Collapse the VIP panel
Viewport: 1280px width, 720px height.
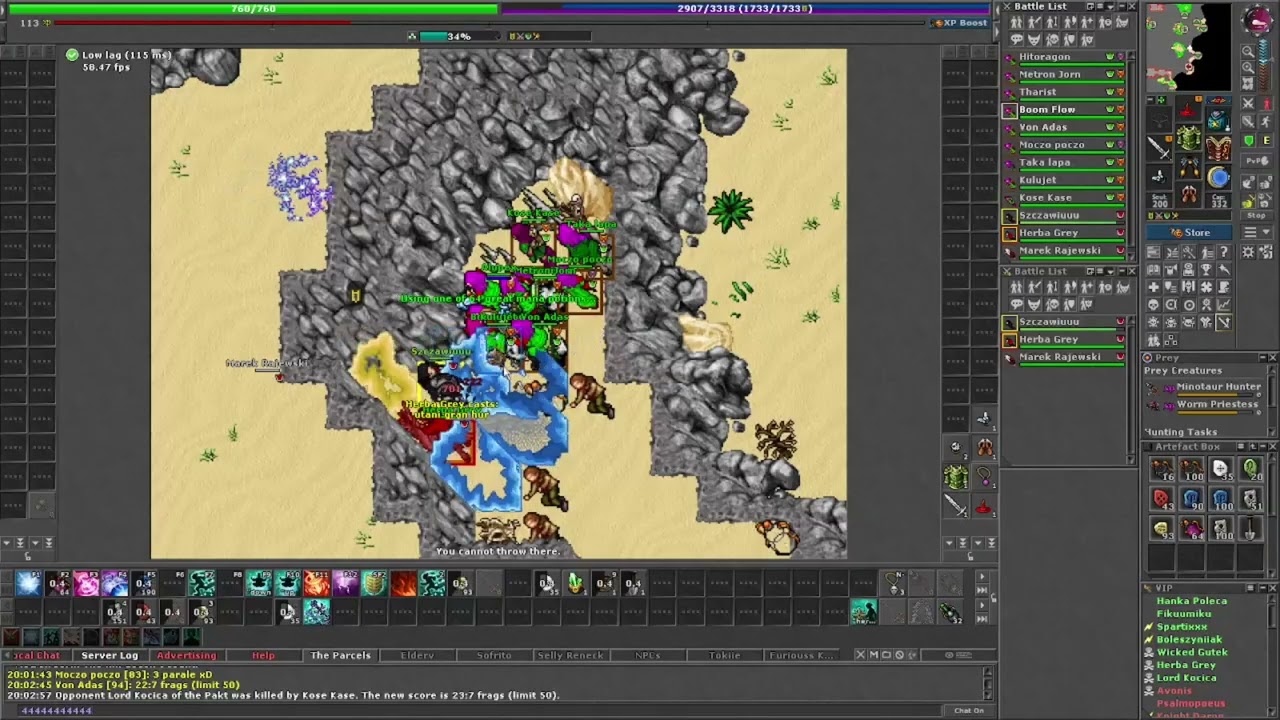[x=1261, y=588]
